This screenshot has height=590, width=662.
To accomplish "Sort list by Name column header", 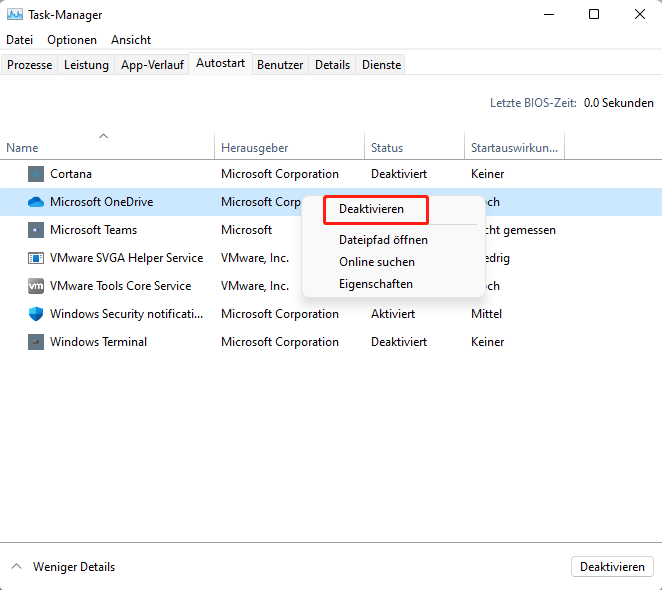I will [22, 148].
